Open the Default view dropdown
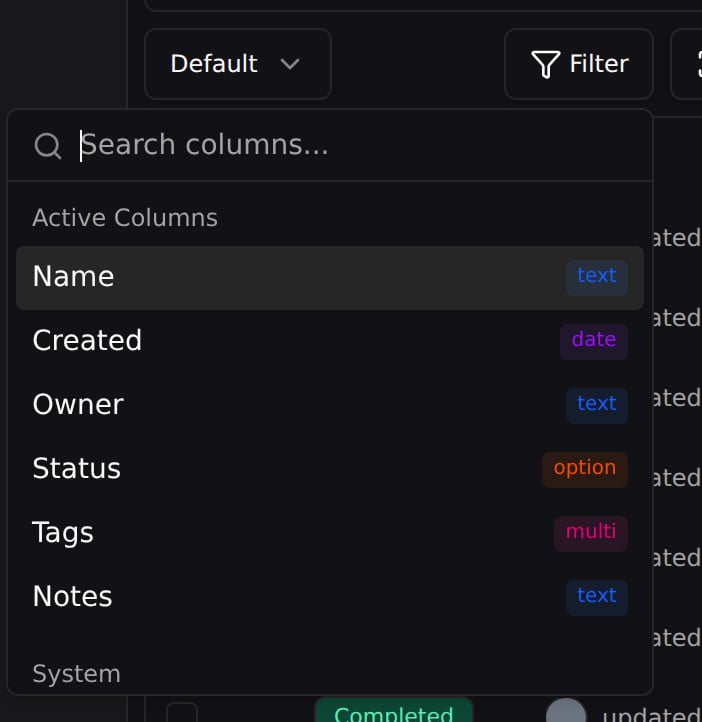This screenshot has height=722, width=702. [238, 64]
